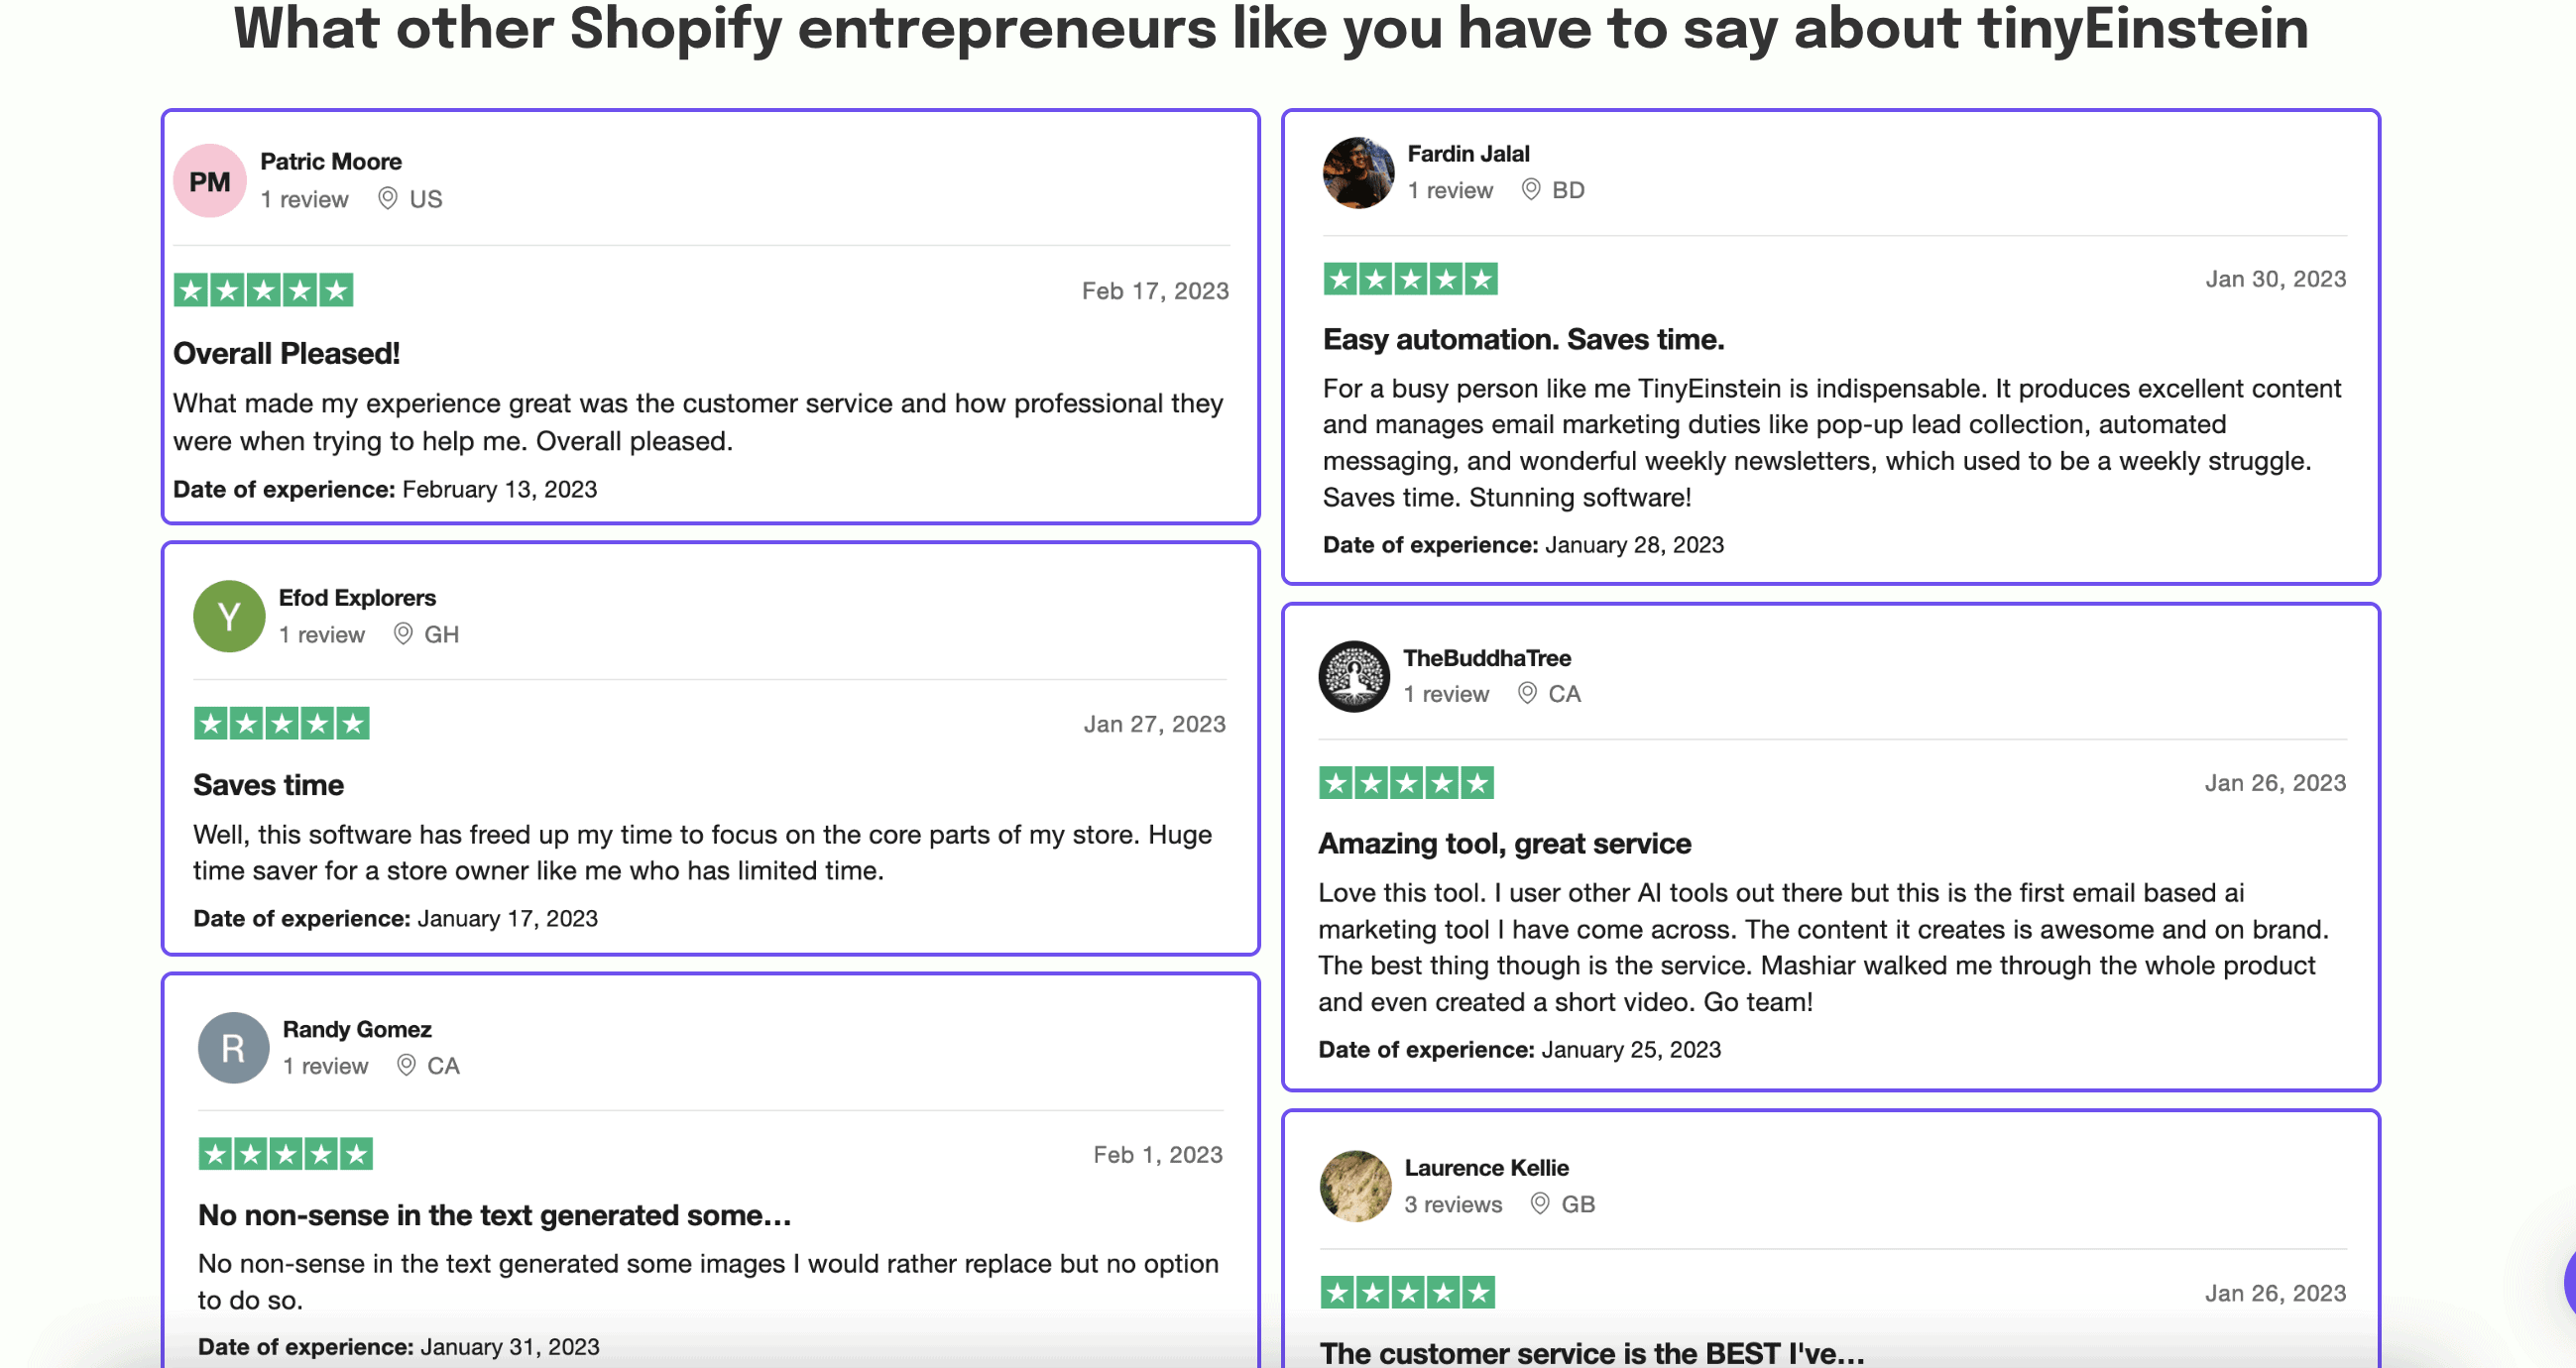The image size is (2576, 1368).
Task: Click location pin icon beside GH
Action: tap(403, 634)
